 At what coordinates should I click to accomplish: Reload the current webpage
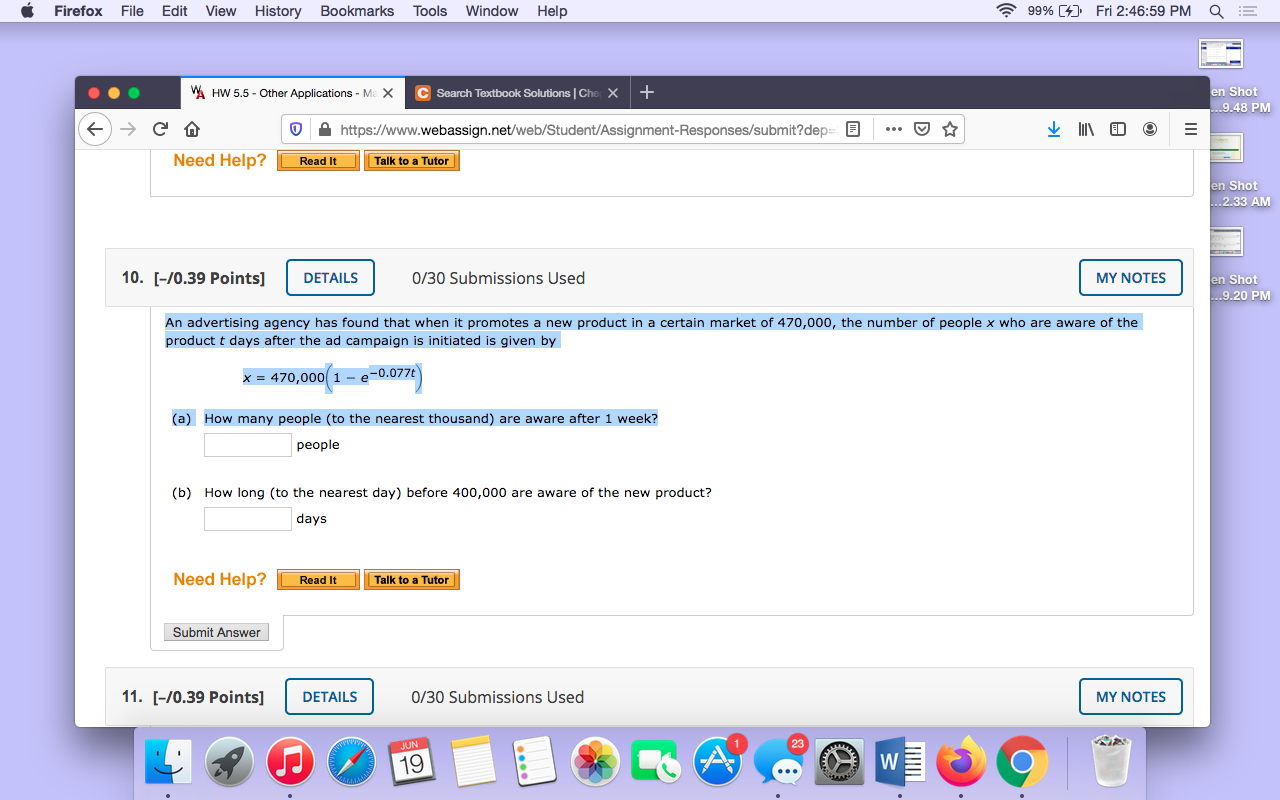tap(159, 129)
